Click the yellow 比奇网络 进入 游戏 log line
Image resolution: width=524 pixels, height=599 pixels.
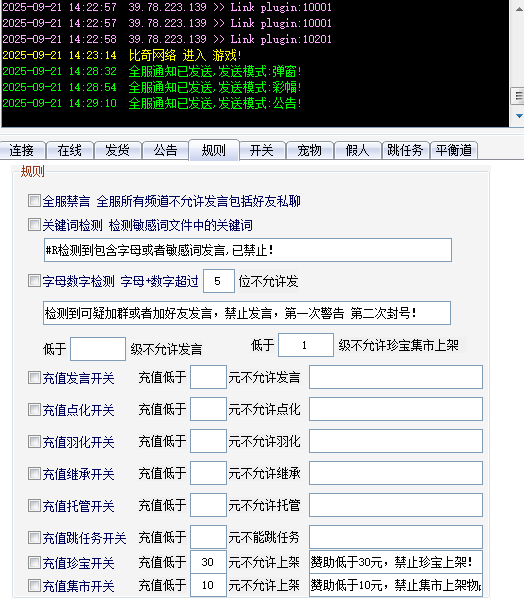(x=122, y=55)
